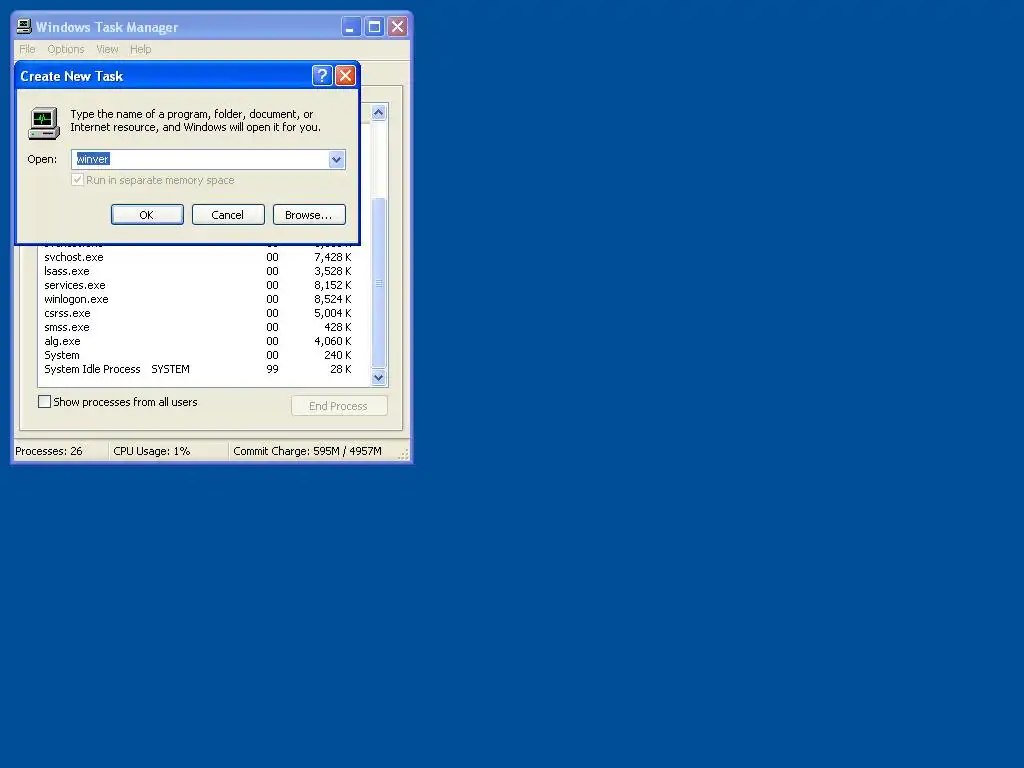This screenshot has width=1024, height=768.
Task: Maximize the Windows Task Manager window
Action: coord(374,27)
